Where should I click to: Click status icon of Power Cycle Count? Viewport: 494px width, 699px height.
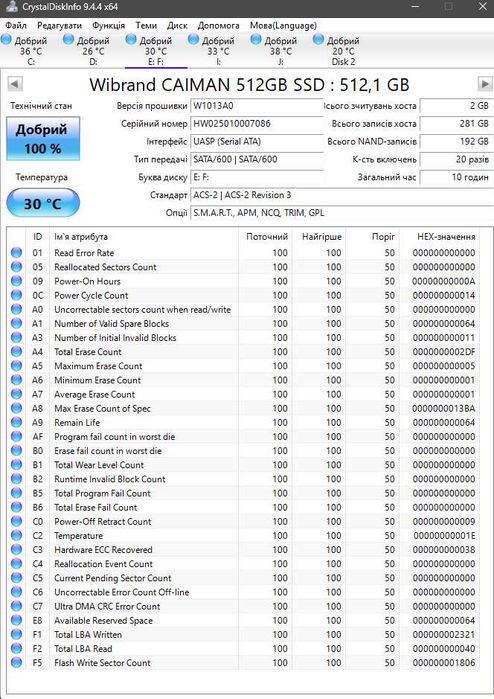(x=16, y=295)
